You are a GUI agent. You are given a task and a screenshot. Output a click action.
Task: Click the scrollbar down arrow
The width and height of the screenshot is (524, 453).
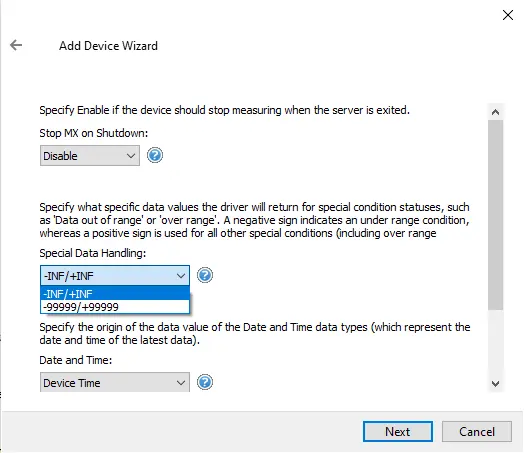(x=495, y=384)
